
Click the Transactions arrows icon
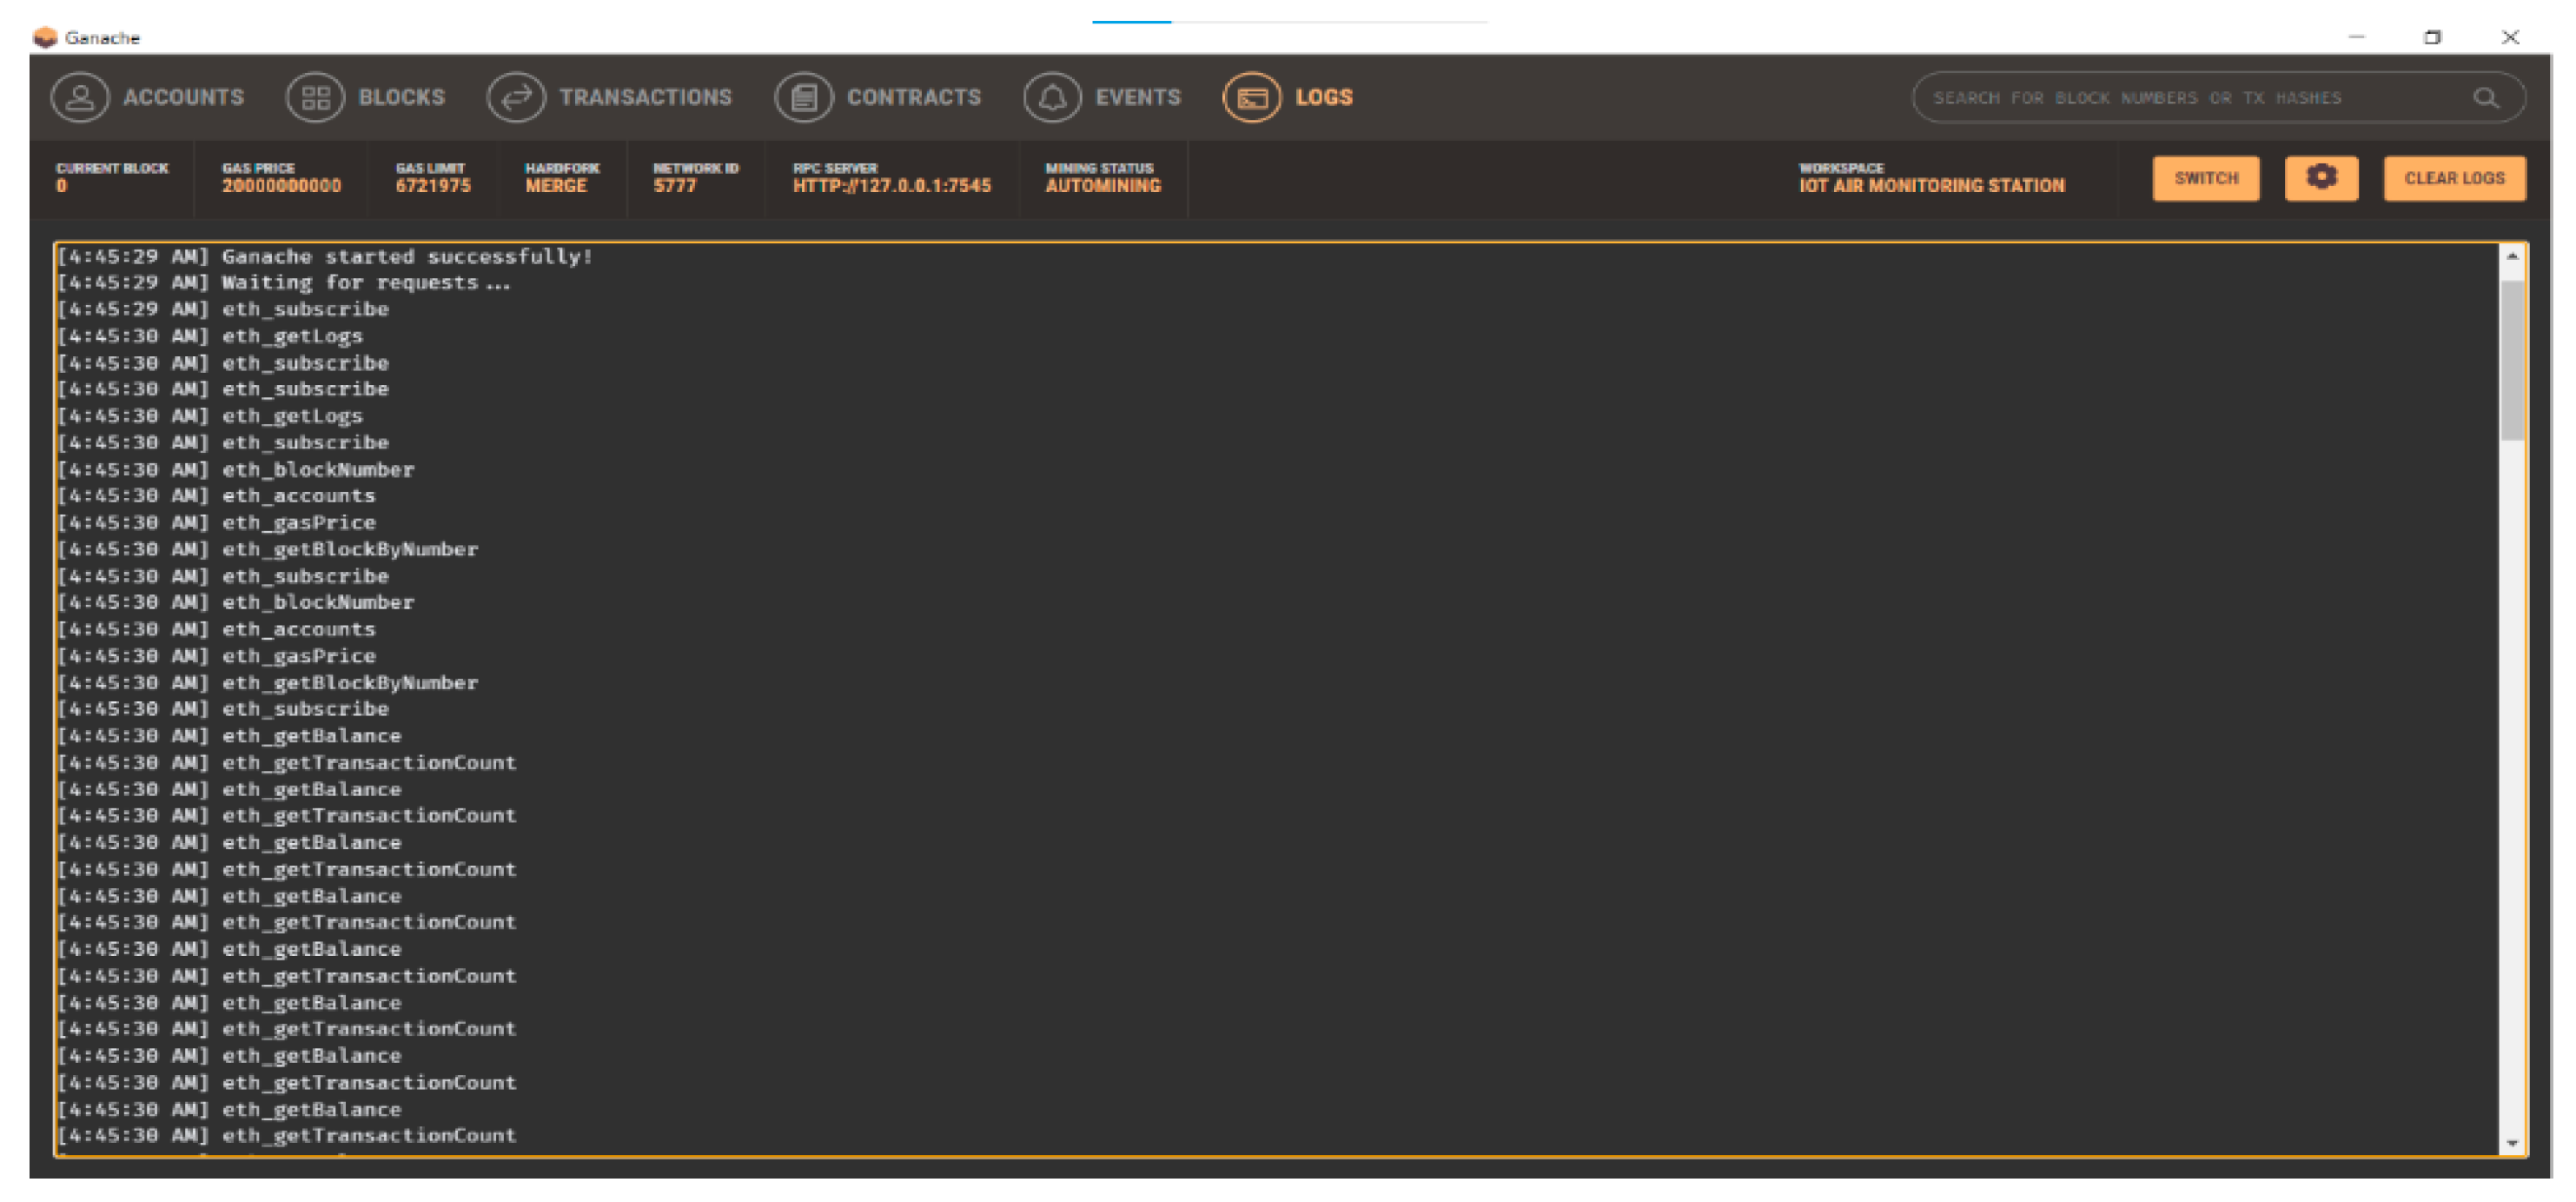coord(516,98)
